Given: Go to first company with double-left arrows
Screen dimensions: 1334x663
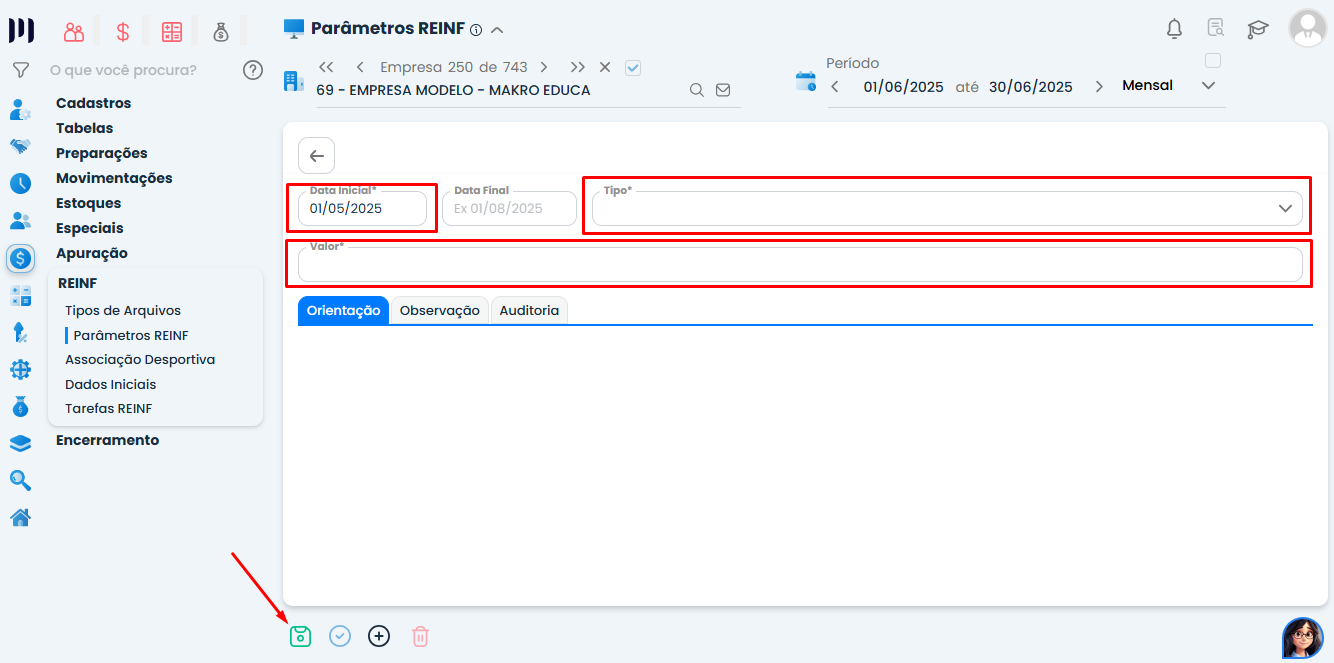Looking at the screenshot, I should click(x=326, y=67).
